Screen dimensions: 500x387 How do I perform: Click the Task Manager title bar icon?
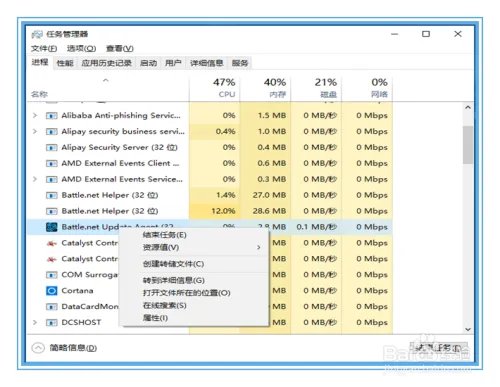[37, 34]
